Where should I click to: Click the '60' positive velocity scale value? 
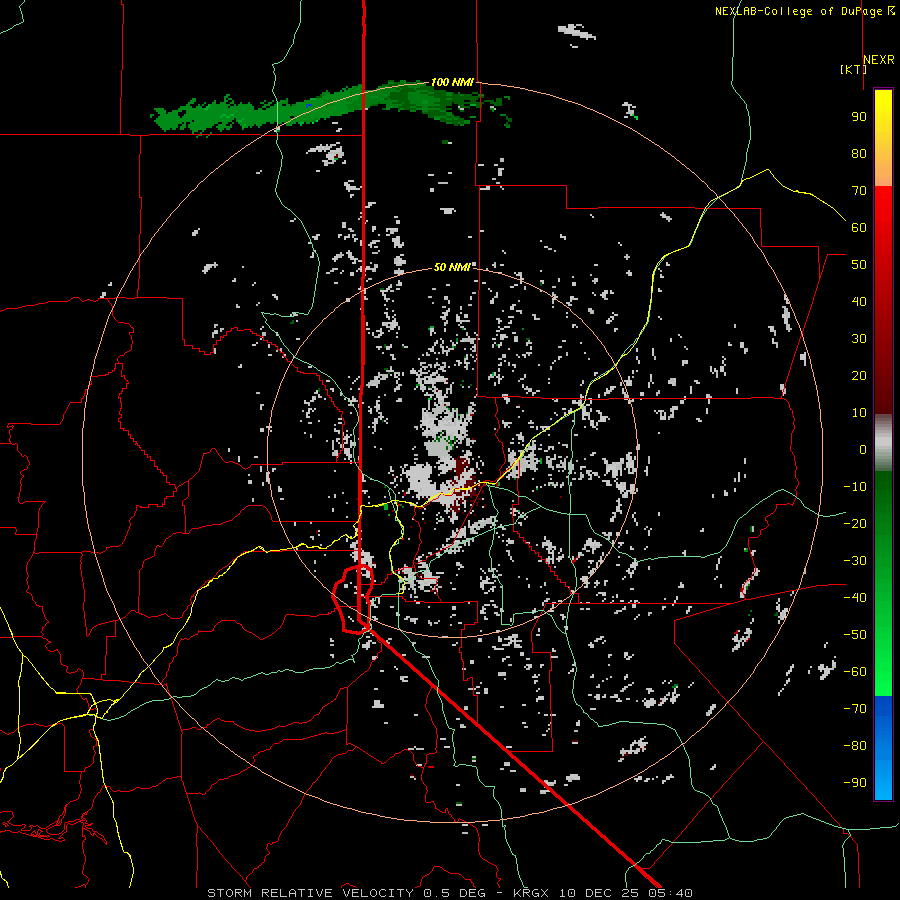pyautogui.click(x=859, y=228)
